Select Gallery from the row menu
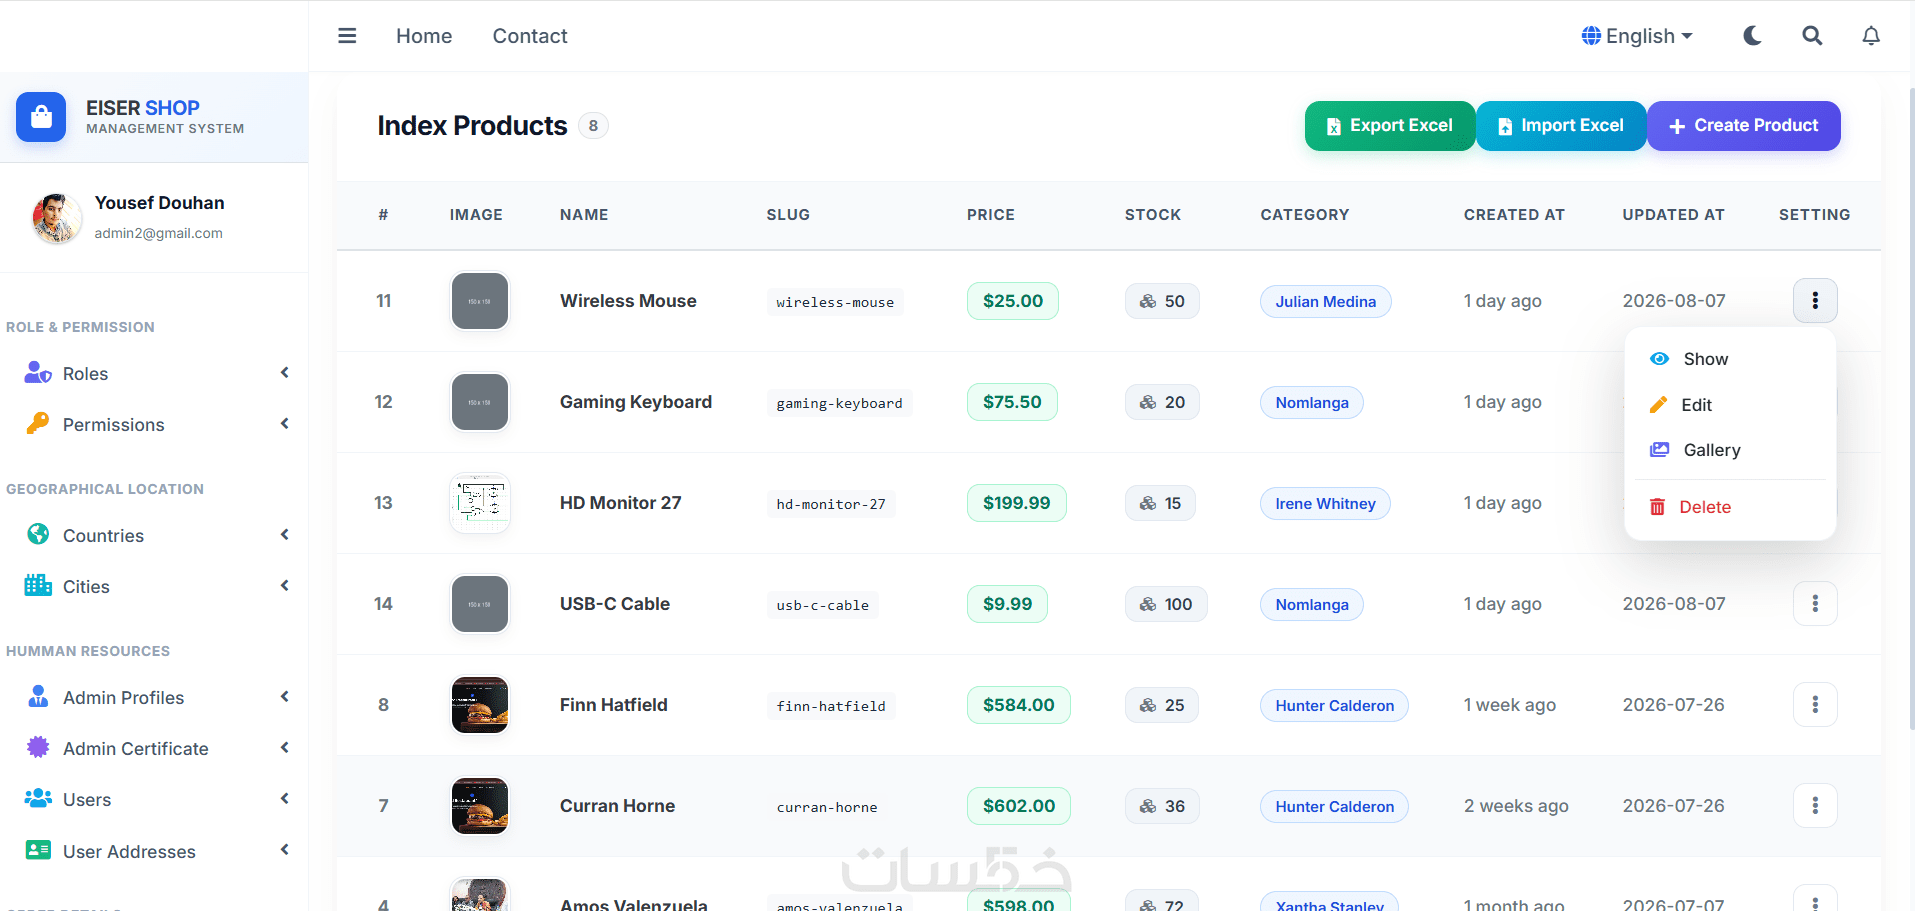The width and height of the screenshot is (1915, 911). point(1730,450)
